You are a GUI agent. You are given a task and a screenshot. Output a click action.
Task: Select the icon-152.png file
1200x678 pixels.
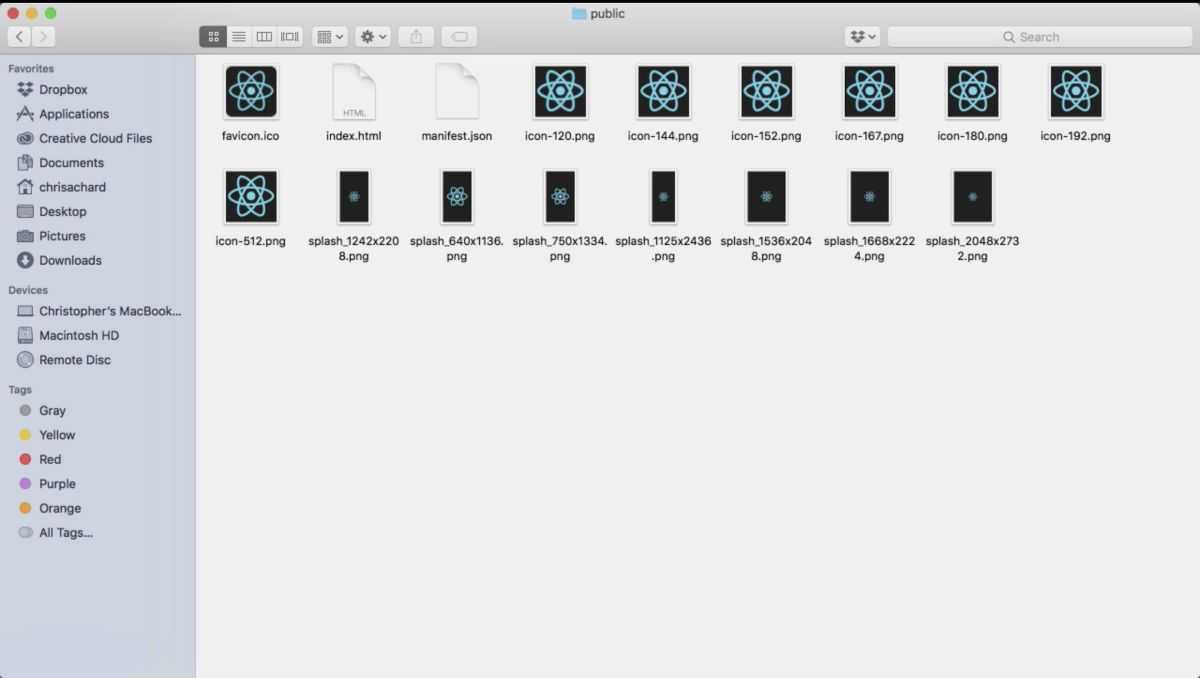point(766,92)
